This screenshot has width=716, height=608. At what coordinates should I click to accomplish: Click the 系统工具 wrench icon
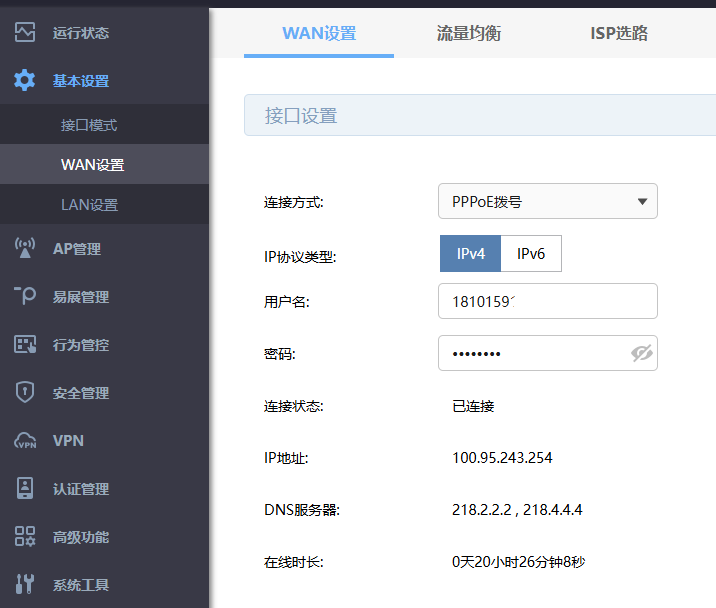pyautogui.click(x=25, y=585)
